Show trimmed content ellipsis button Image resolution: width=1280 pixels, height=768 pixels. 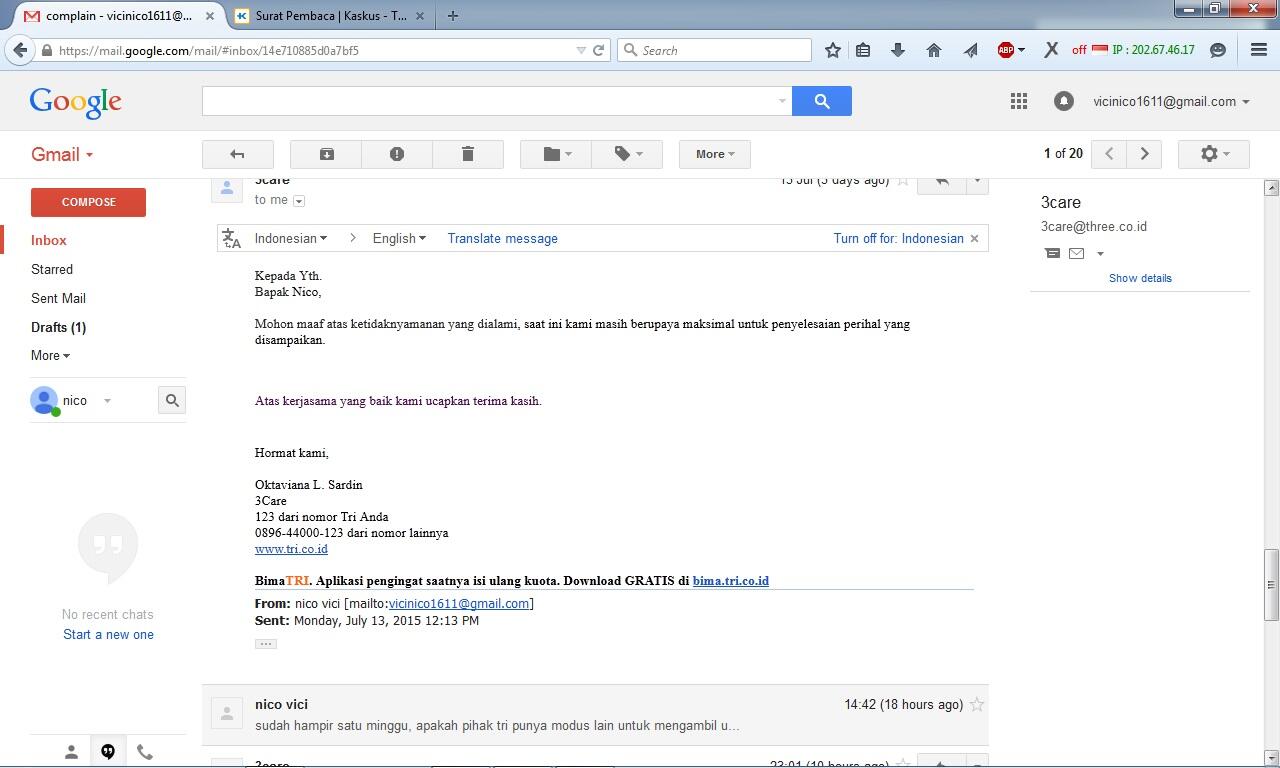click(266, 644)
